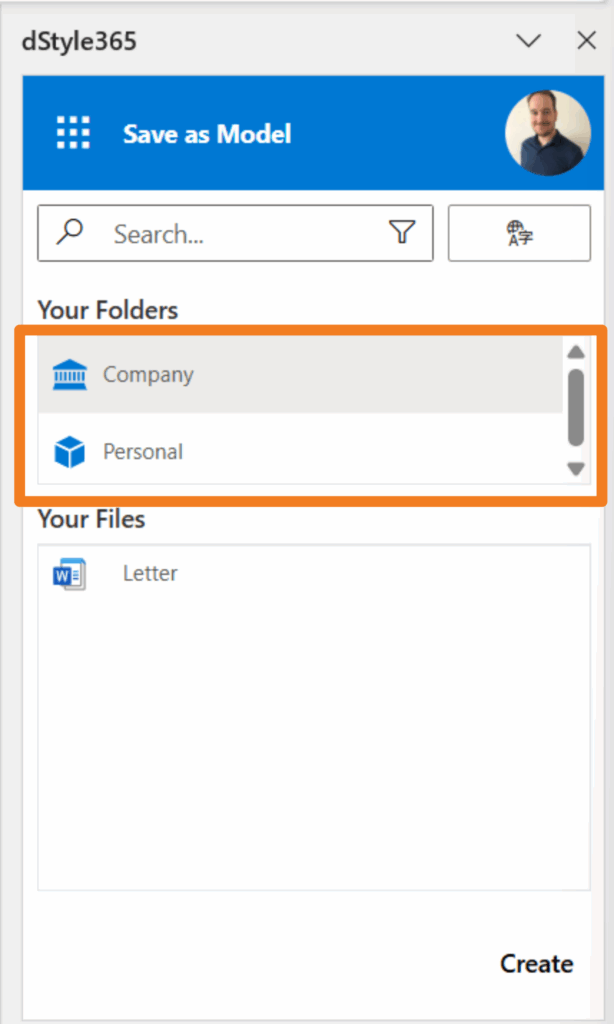Open the filter funnel icon
Screen dimensions: 614x1024
click(402, 232)
